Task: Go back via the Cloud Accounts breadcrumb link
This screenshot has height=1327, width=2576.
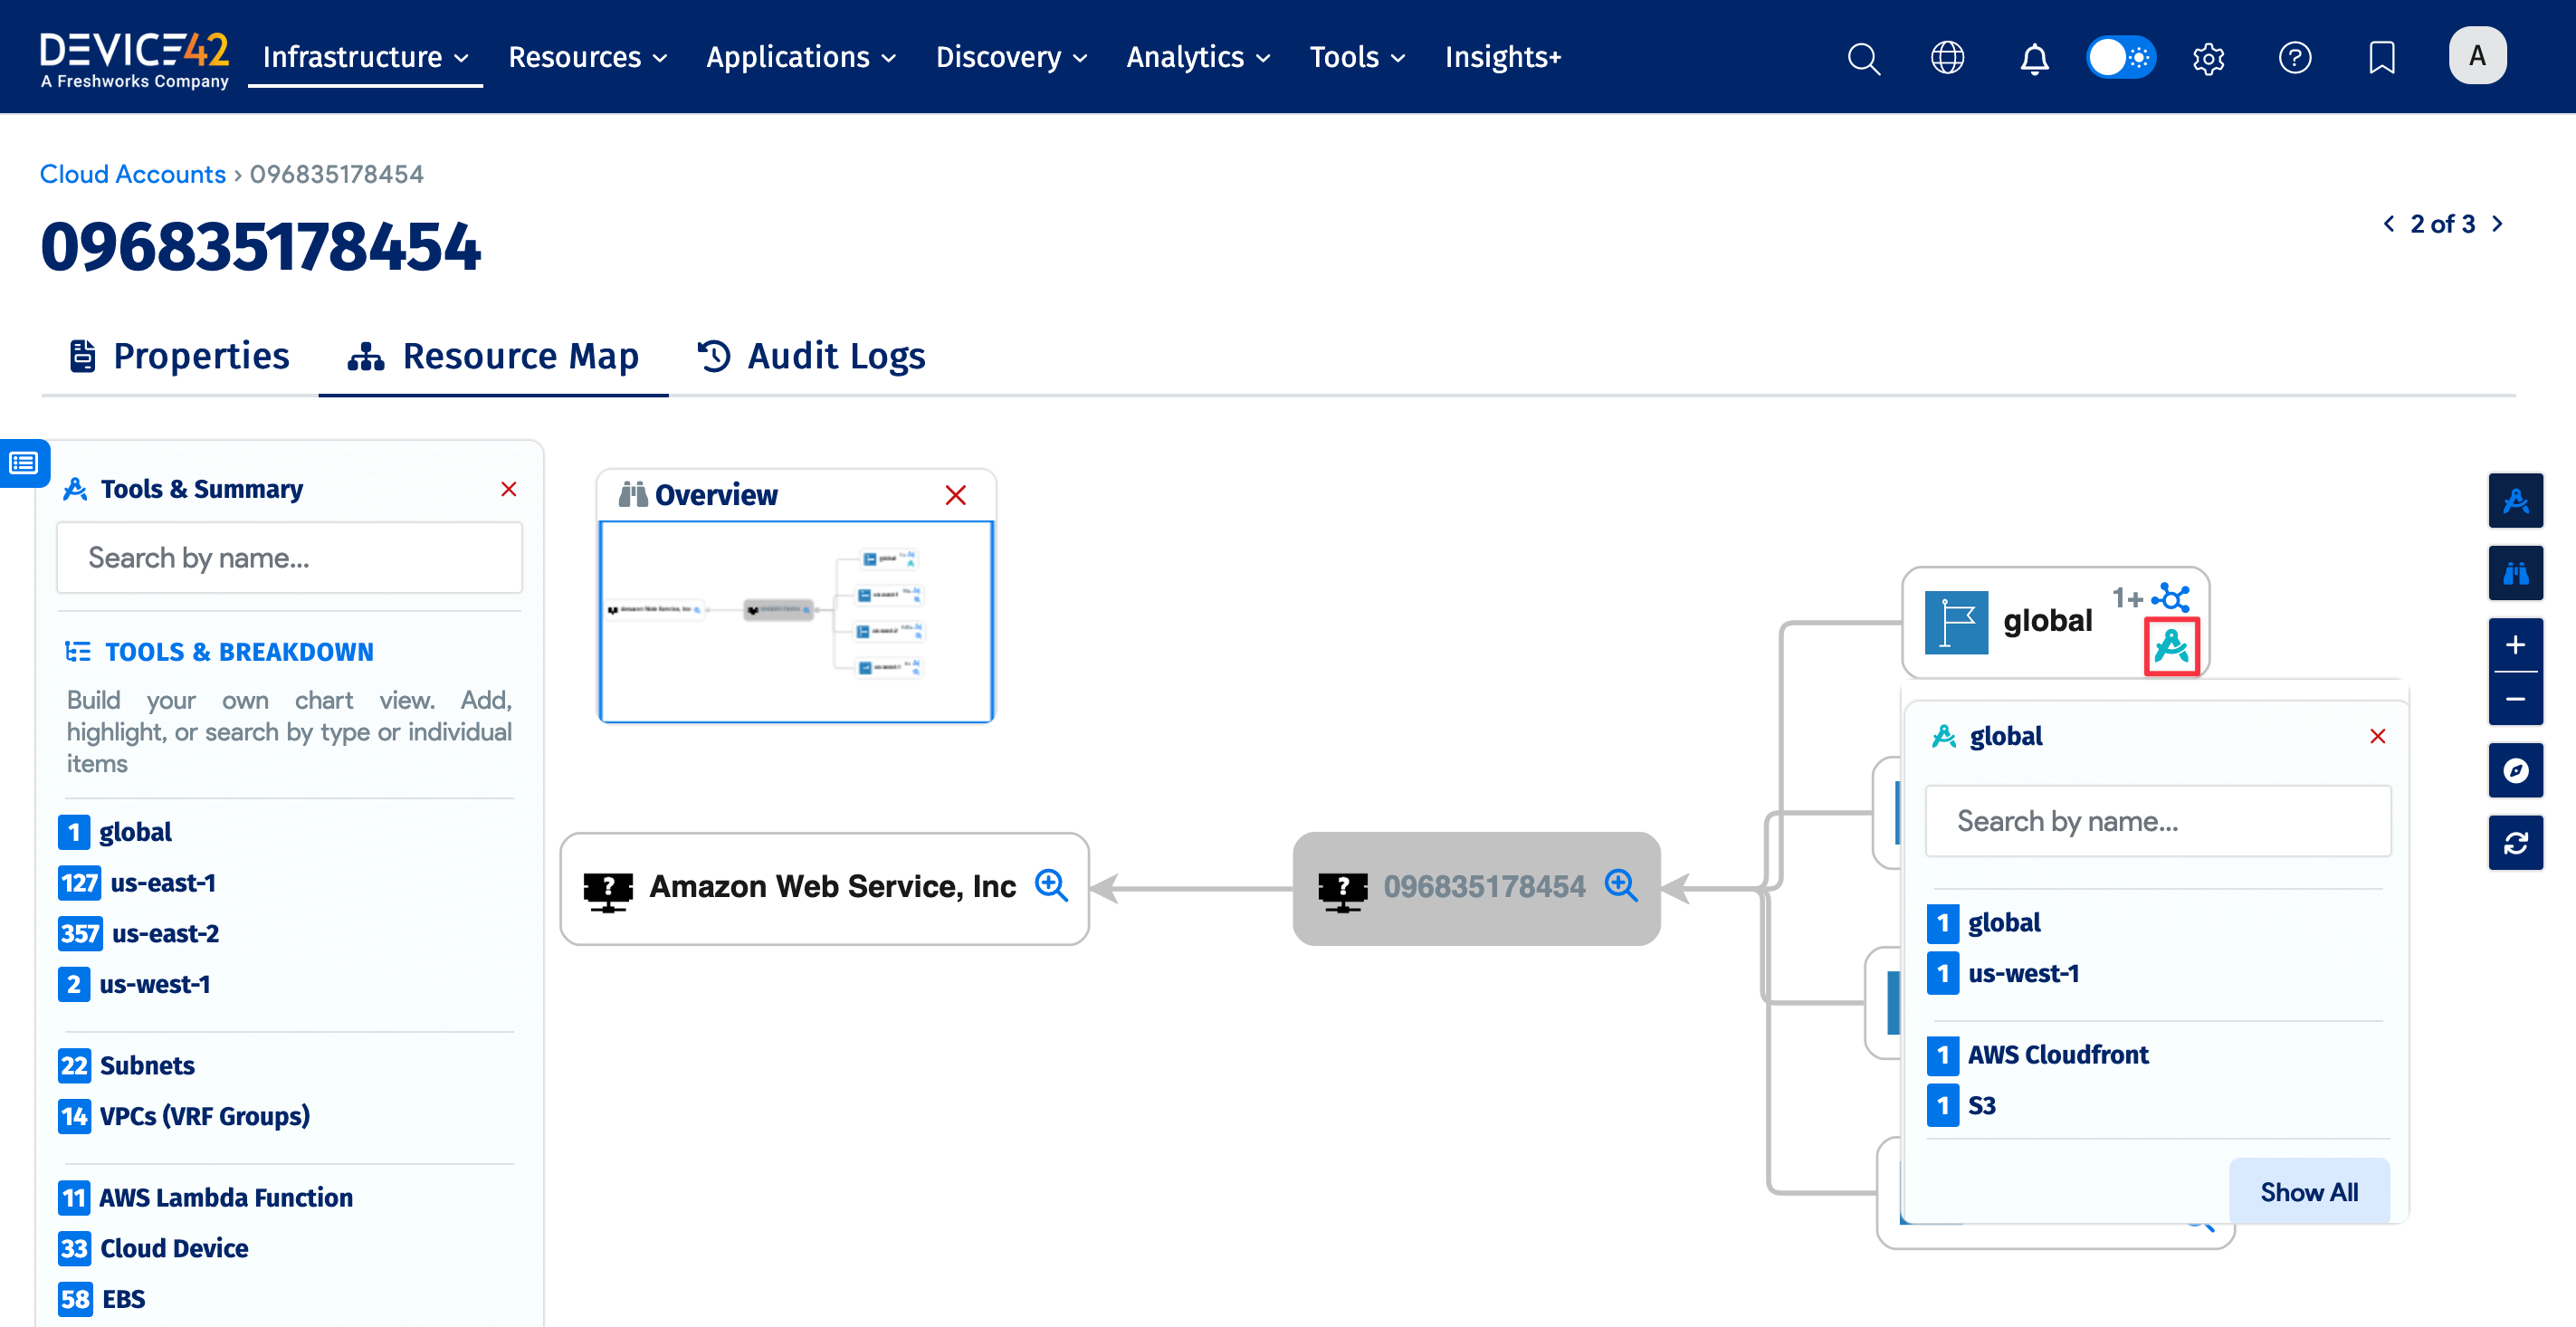Action: click(x=132, y=173)
